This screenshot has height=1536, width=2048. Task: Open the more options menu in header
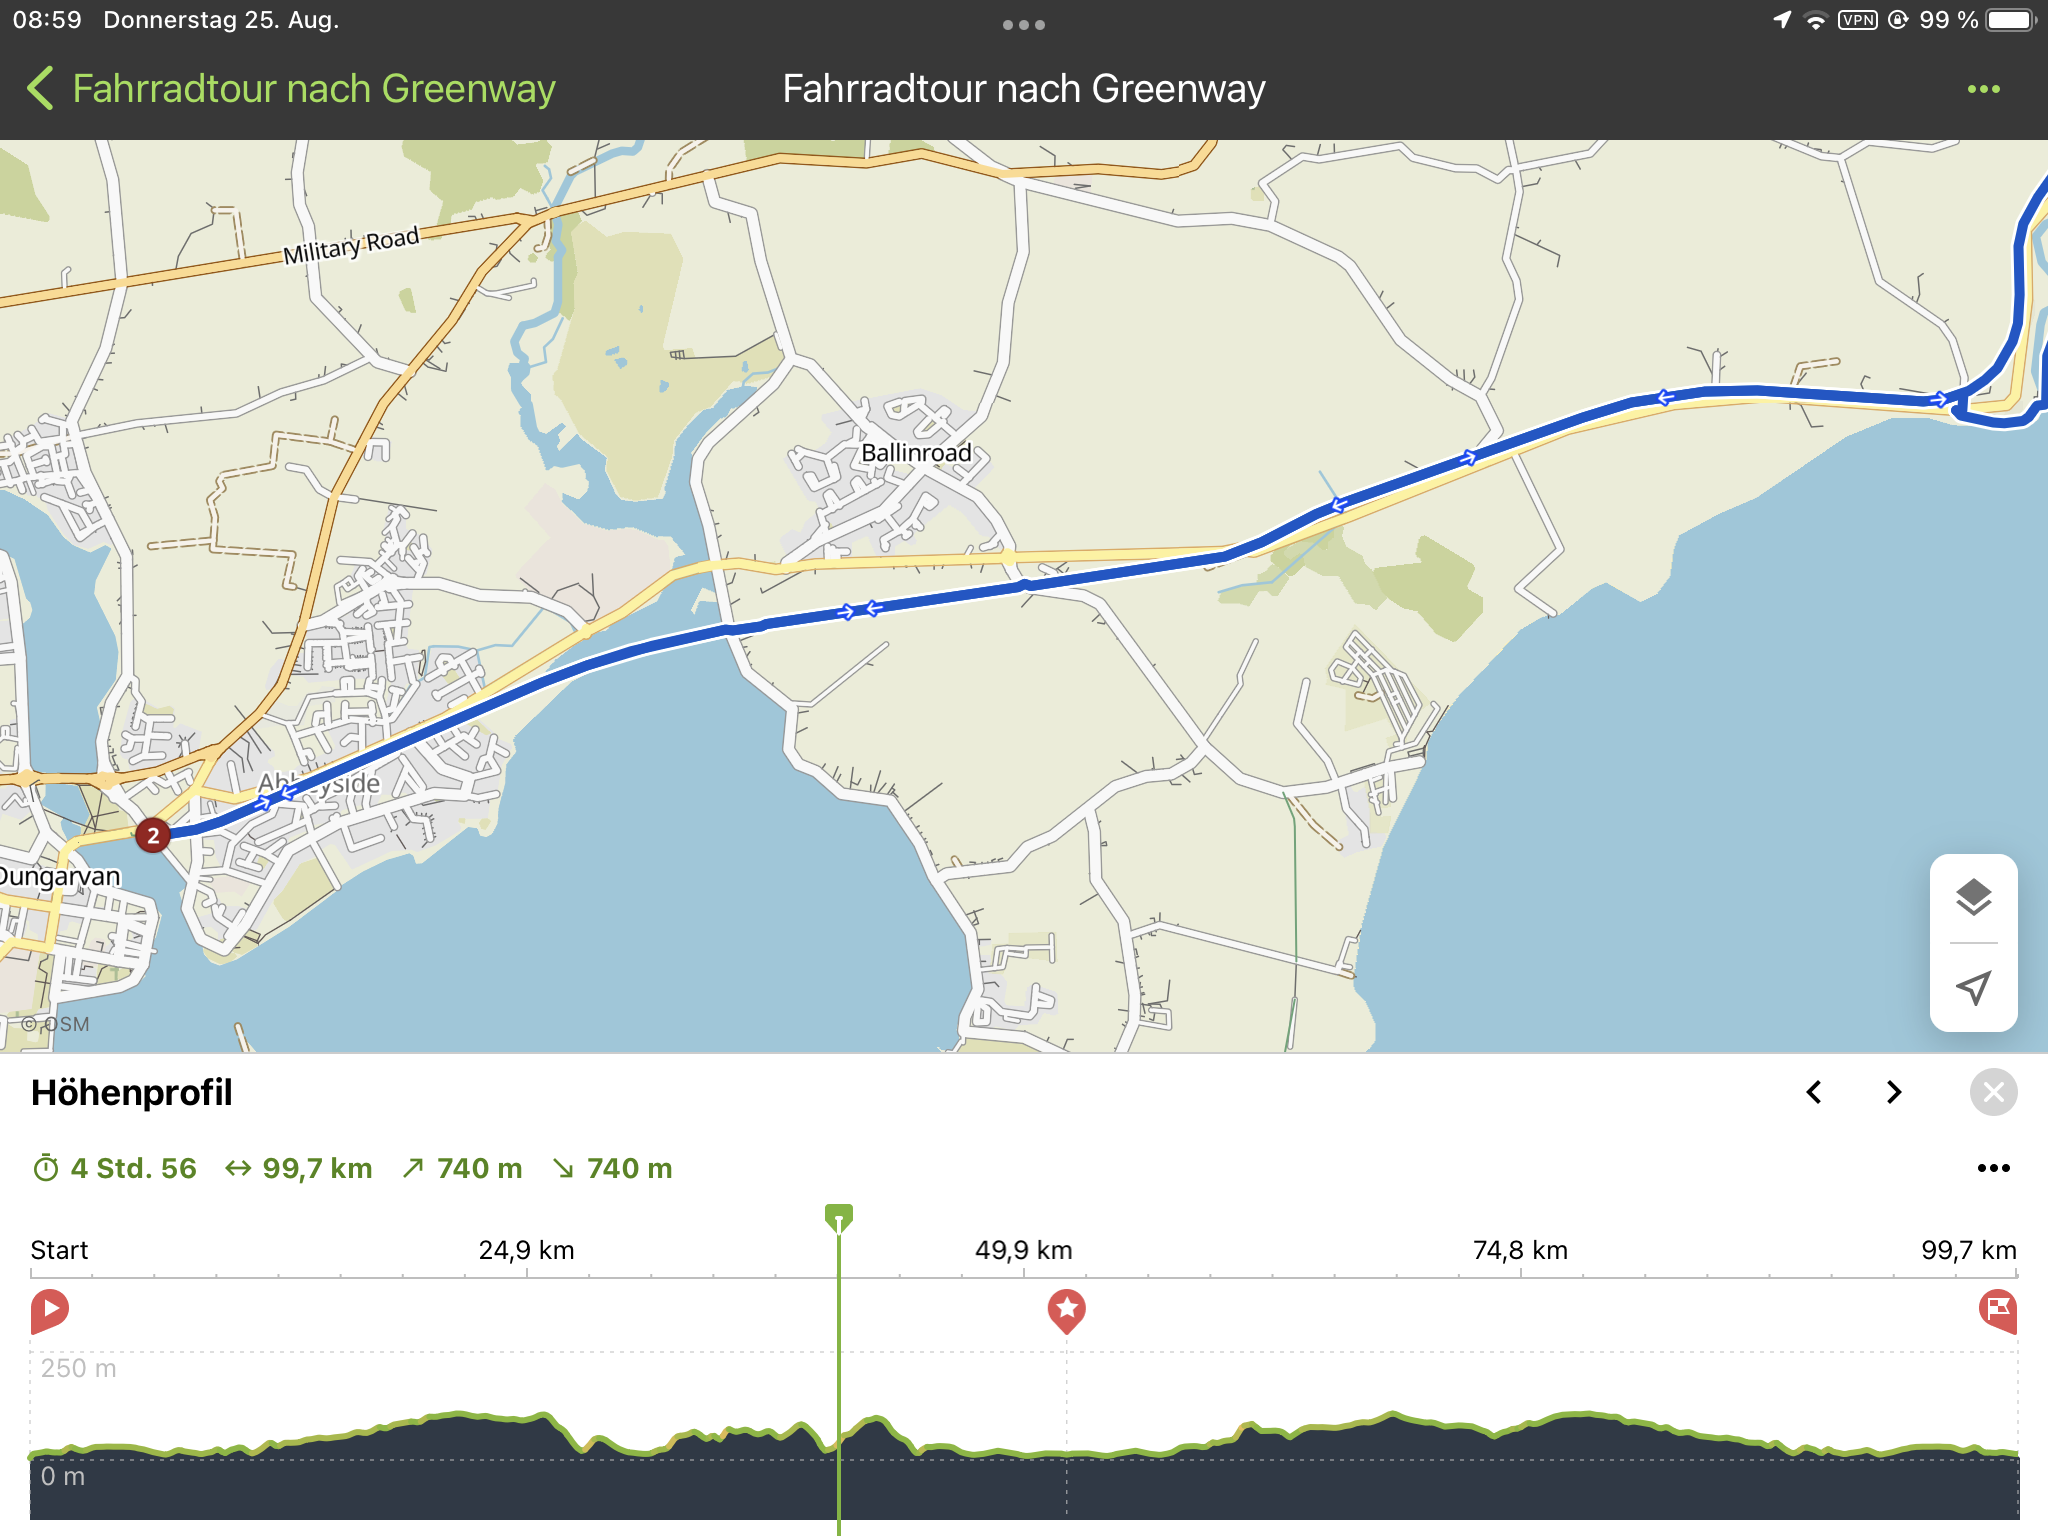[1984, 89]
